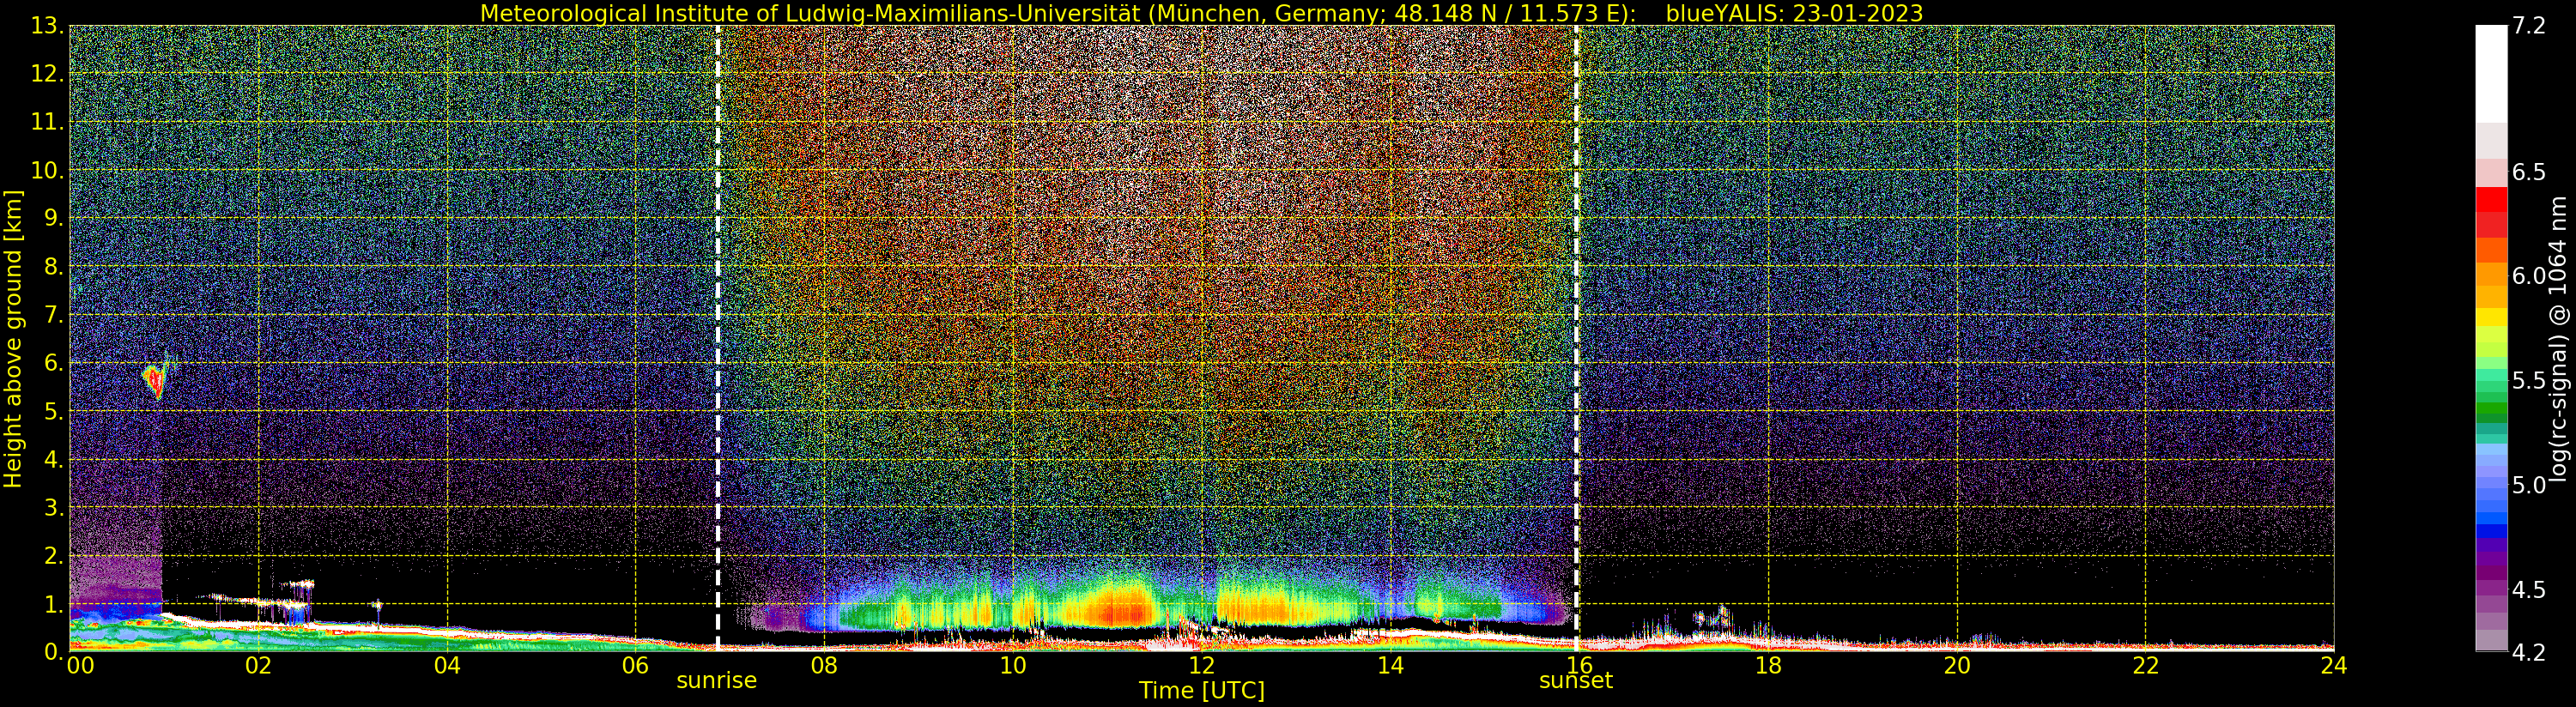Click the "Height above ground [km]" axis label
The width and height of the screenshot is (2576, 707).
(13, 339)
